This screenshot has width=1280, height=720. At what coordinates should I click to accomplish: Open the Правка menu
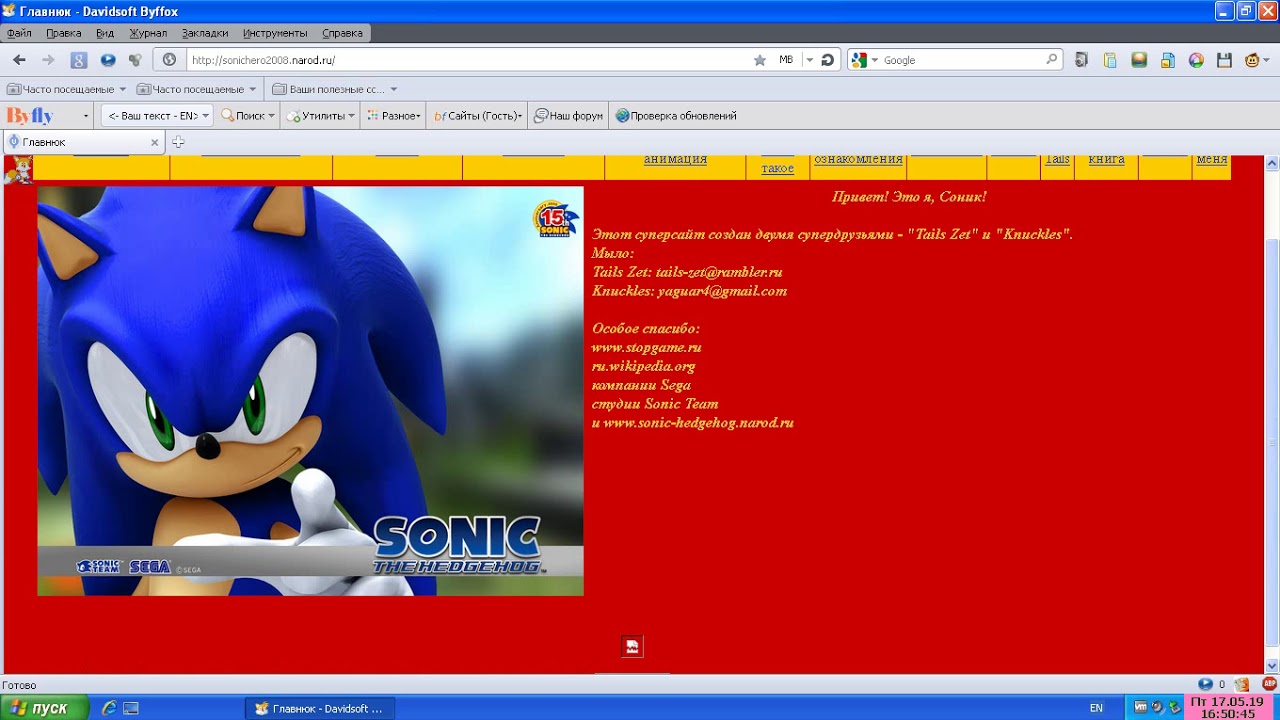point(63,33)
